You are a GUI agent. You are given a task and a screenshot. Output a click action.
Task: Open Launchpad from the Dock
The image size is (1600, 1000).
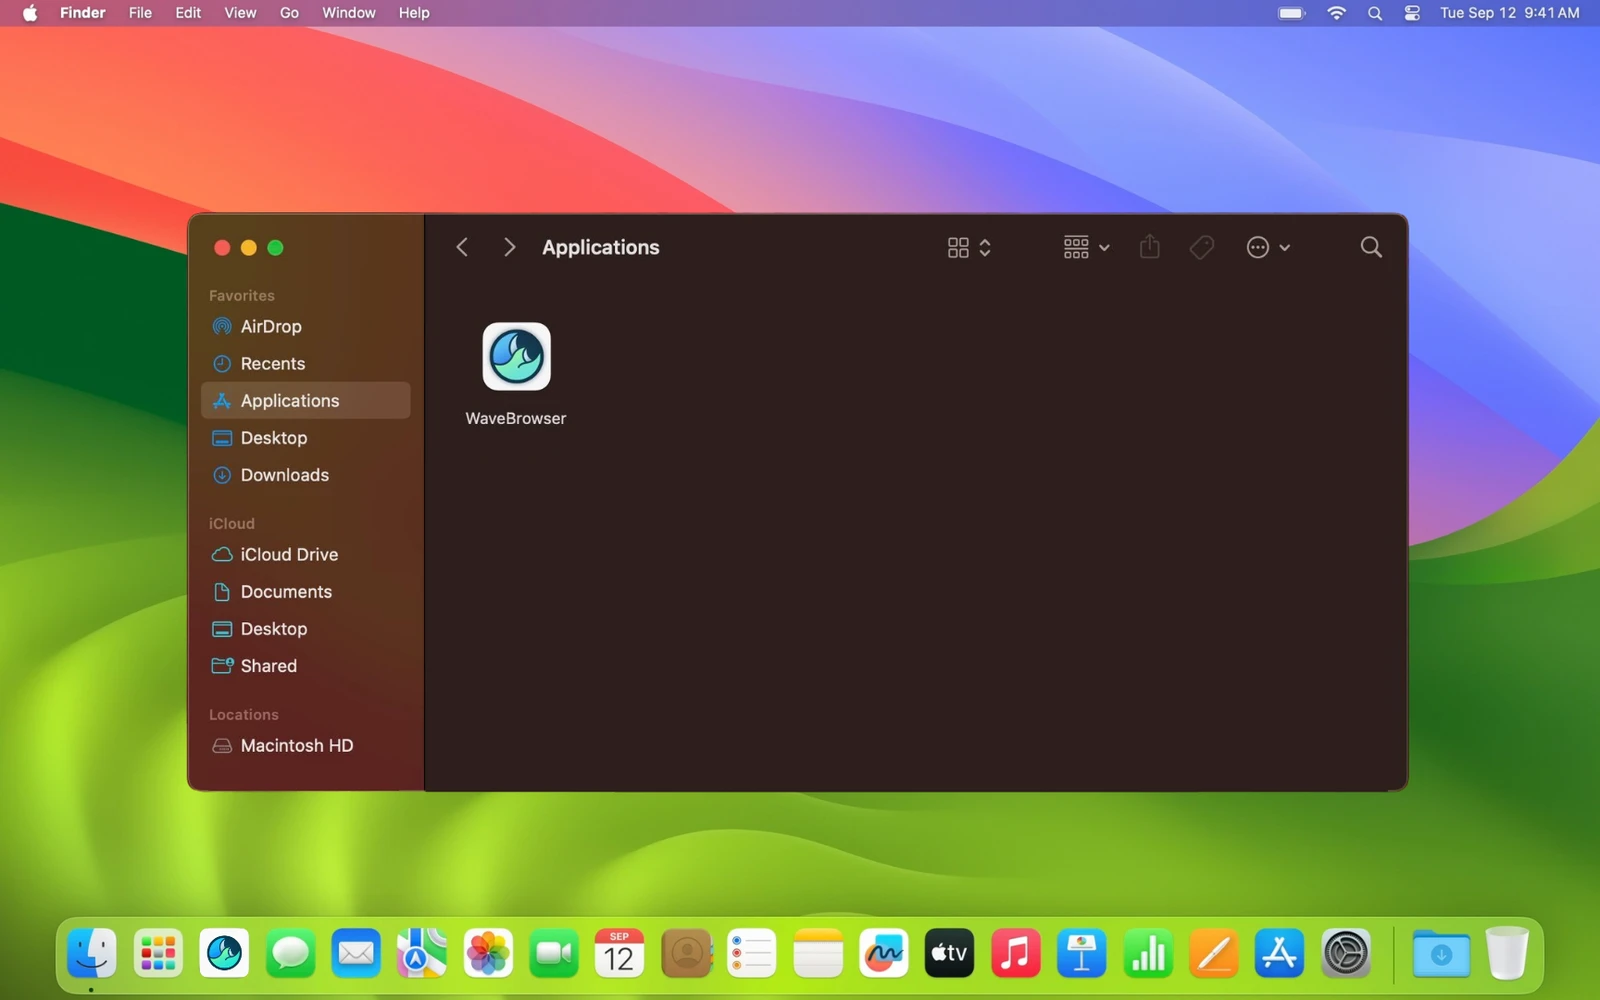coord(158,953)
